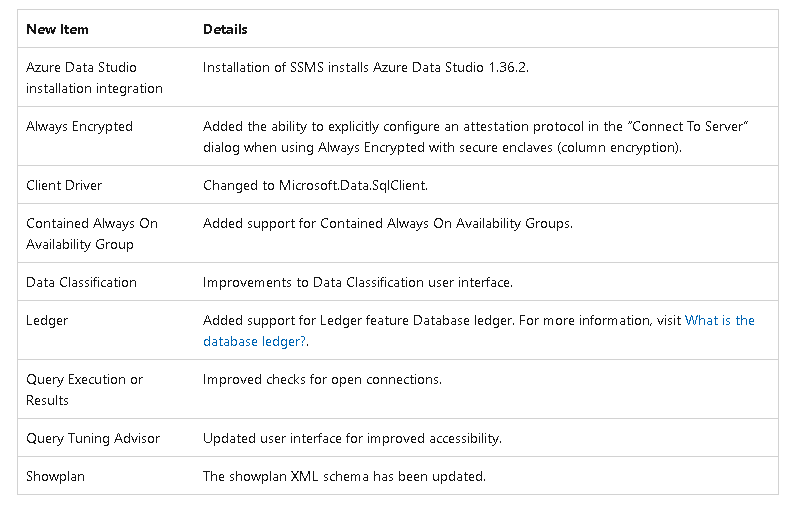The width and height of the screenshot is (794, 506).
Task: Click the 'New Item' column header
Action: 57,29
